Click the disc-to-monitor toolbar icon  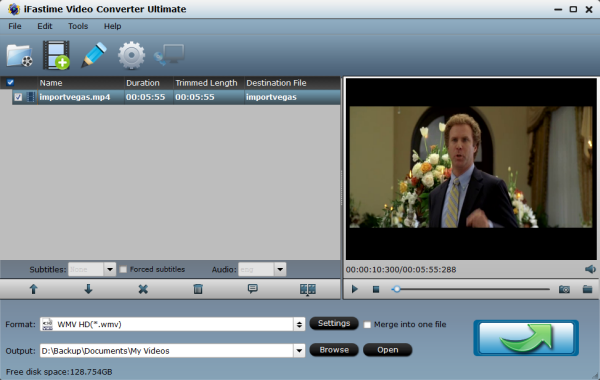pos(169,55)
